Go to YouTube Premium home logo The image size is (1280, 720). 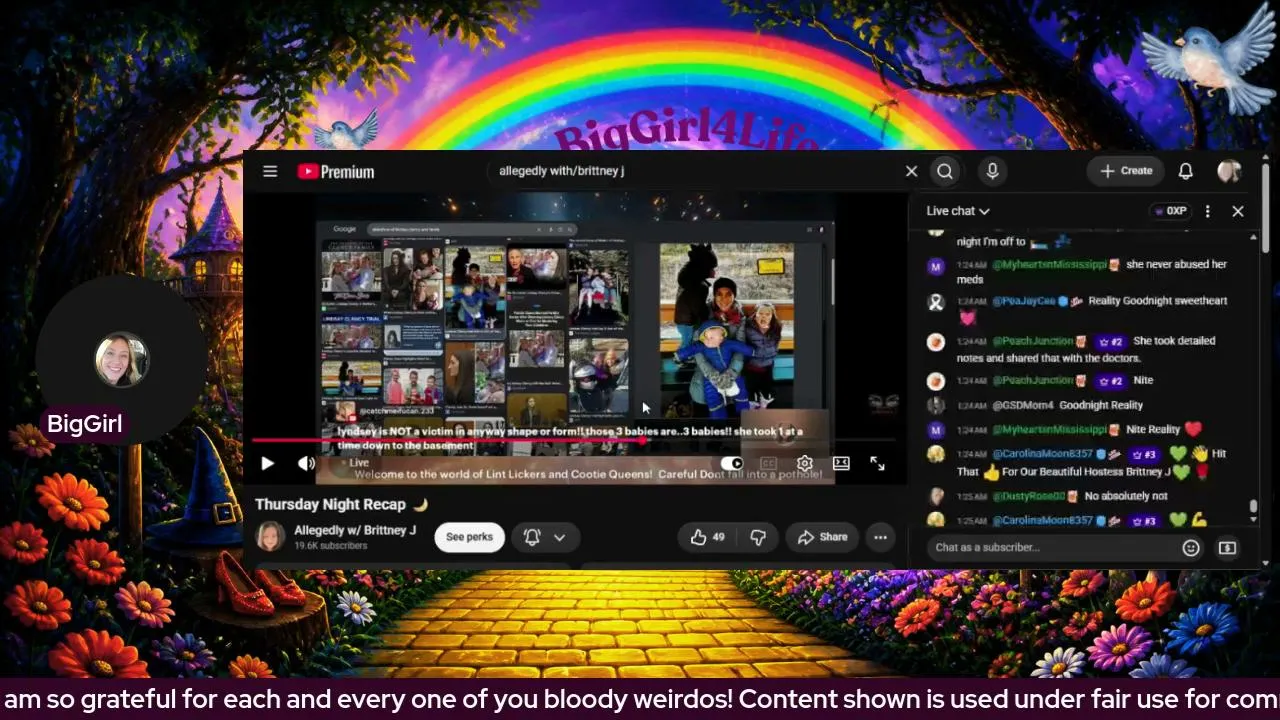[x=336, y=171]
